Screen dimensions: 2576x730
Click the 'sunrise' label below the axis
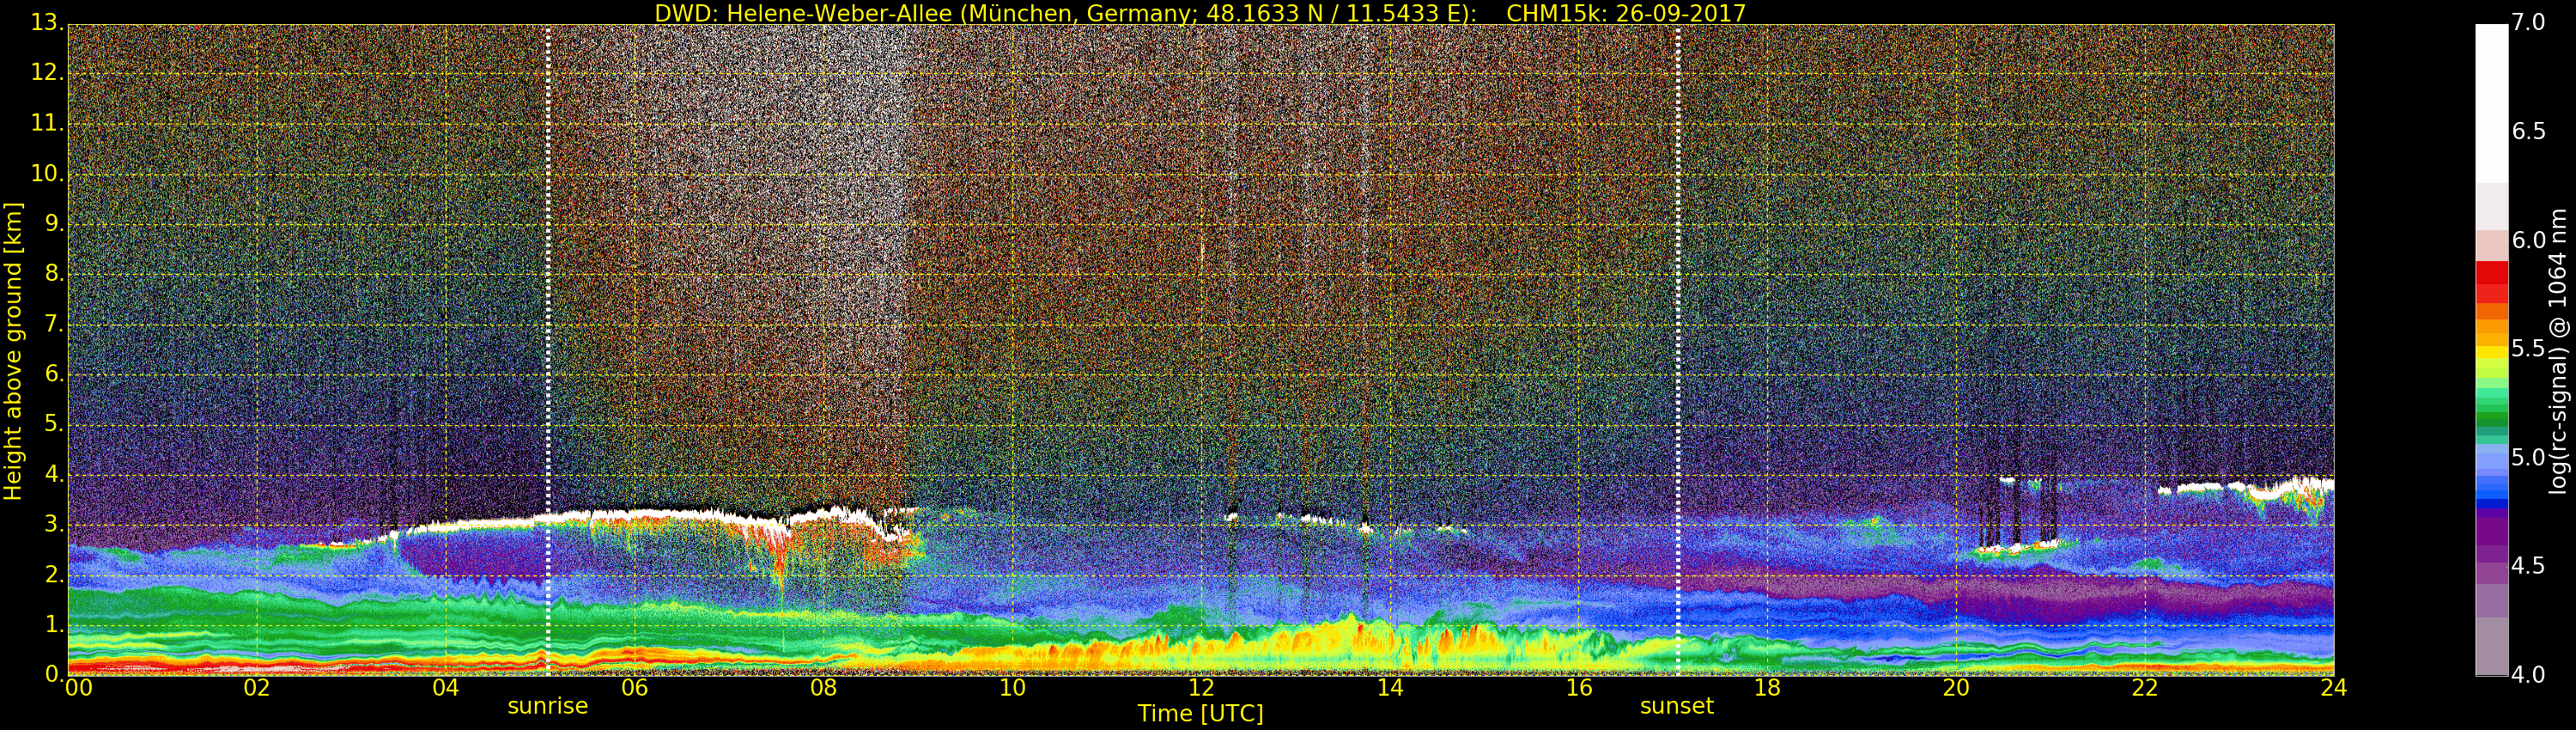(x=547, y=706)
